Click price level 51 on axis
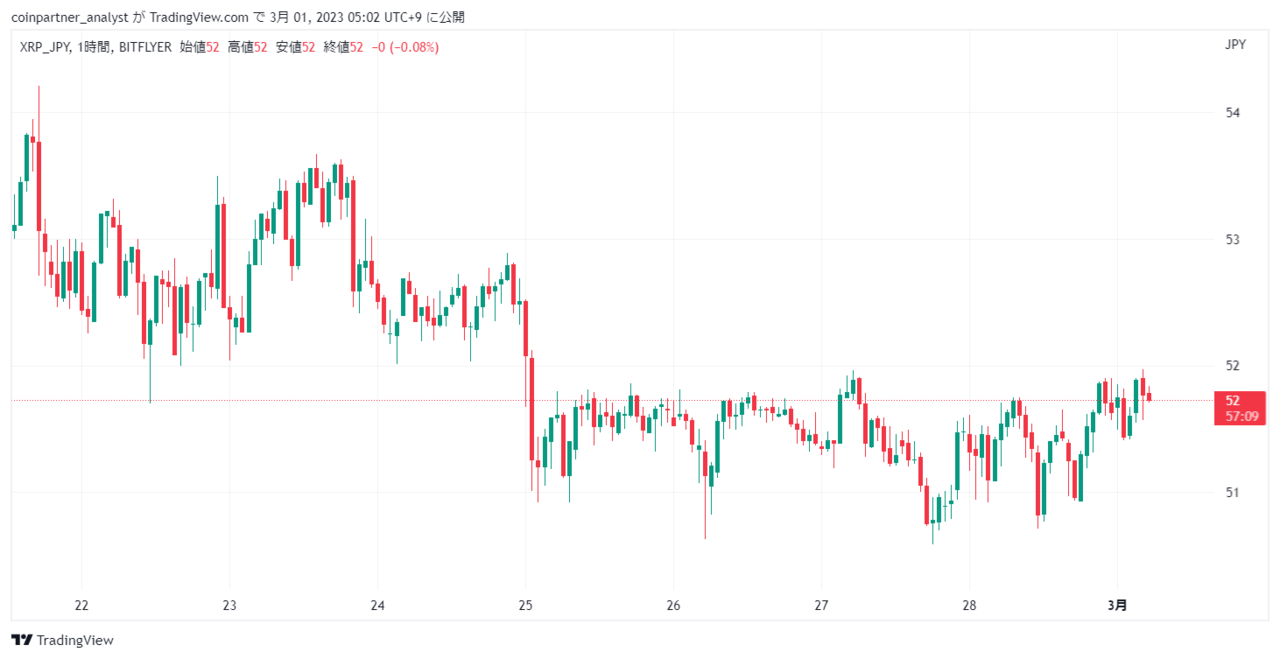 click(1232, 492)
